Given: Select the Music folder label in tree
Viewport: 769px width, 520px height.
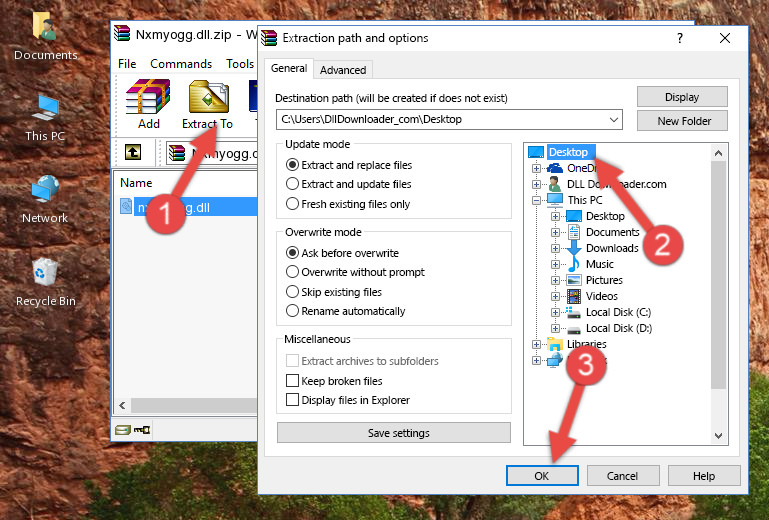Looking at the screenshot, I should (599, 264).
